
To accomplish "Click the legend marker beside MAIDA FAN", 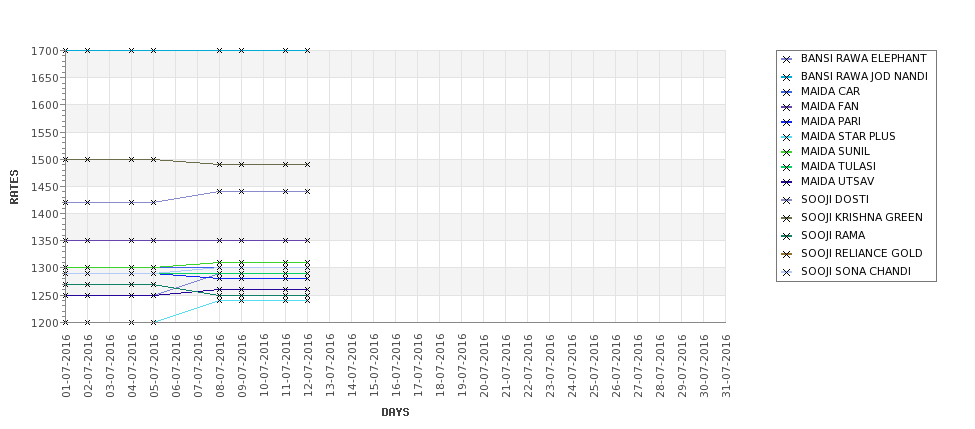I will tap(787, 108).
